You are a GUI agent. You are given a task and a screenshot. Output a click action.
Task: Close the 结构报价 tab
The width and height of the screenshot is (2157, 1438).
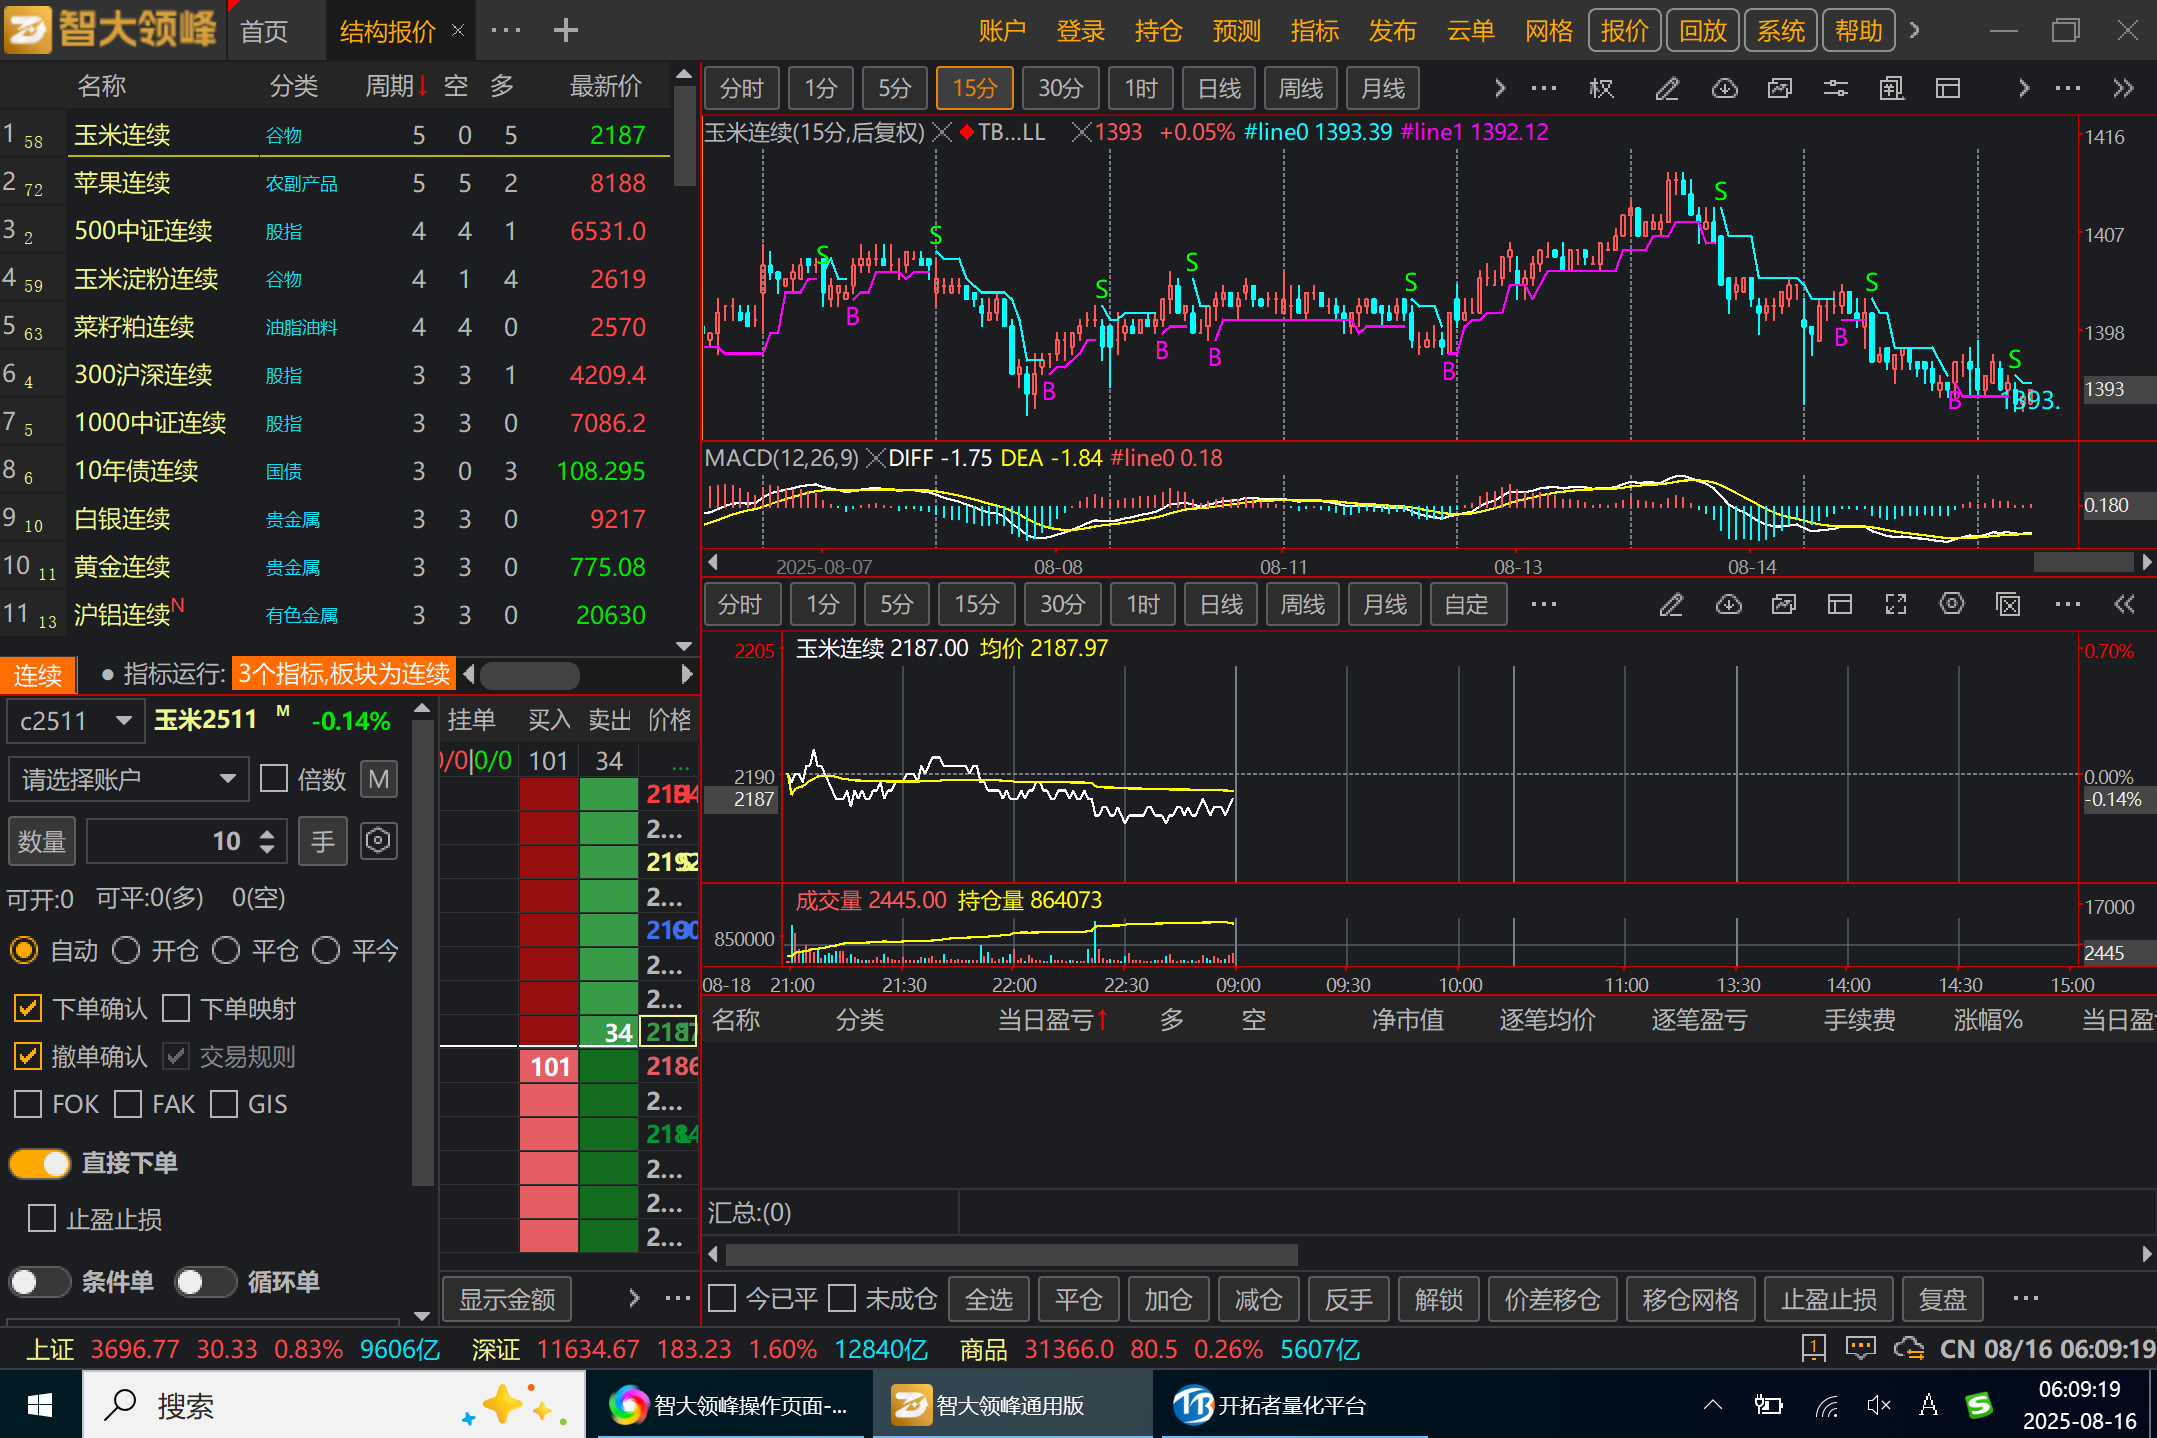pyautogui.click(x=458, y=30)
